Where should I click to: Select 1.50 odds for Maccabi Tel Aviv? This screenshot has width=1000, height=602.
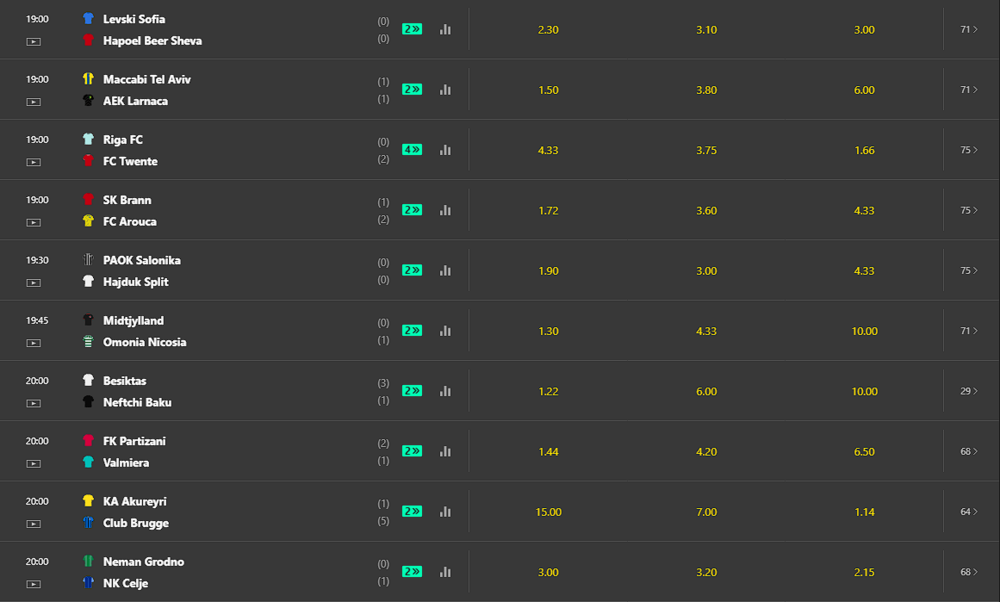click(x=548, y=90)
